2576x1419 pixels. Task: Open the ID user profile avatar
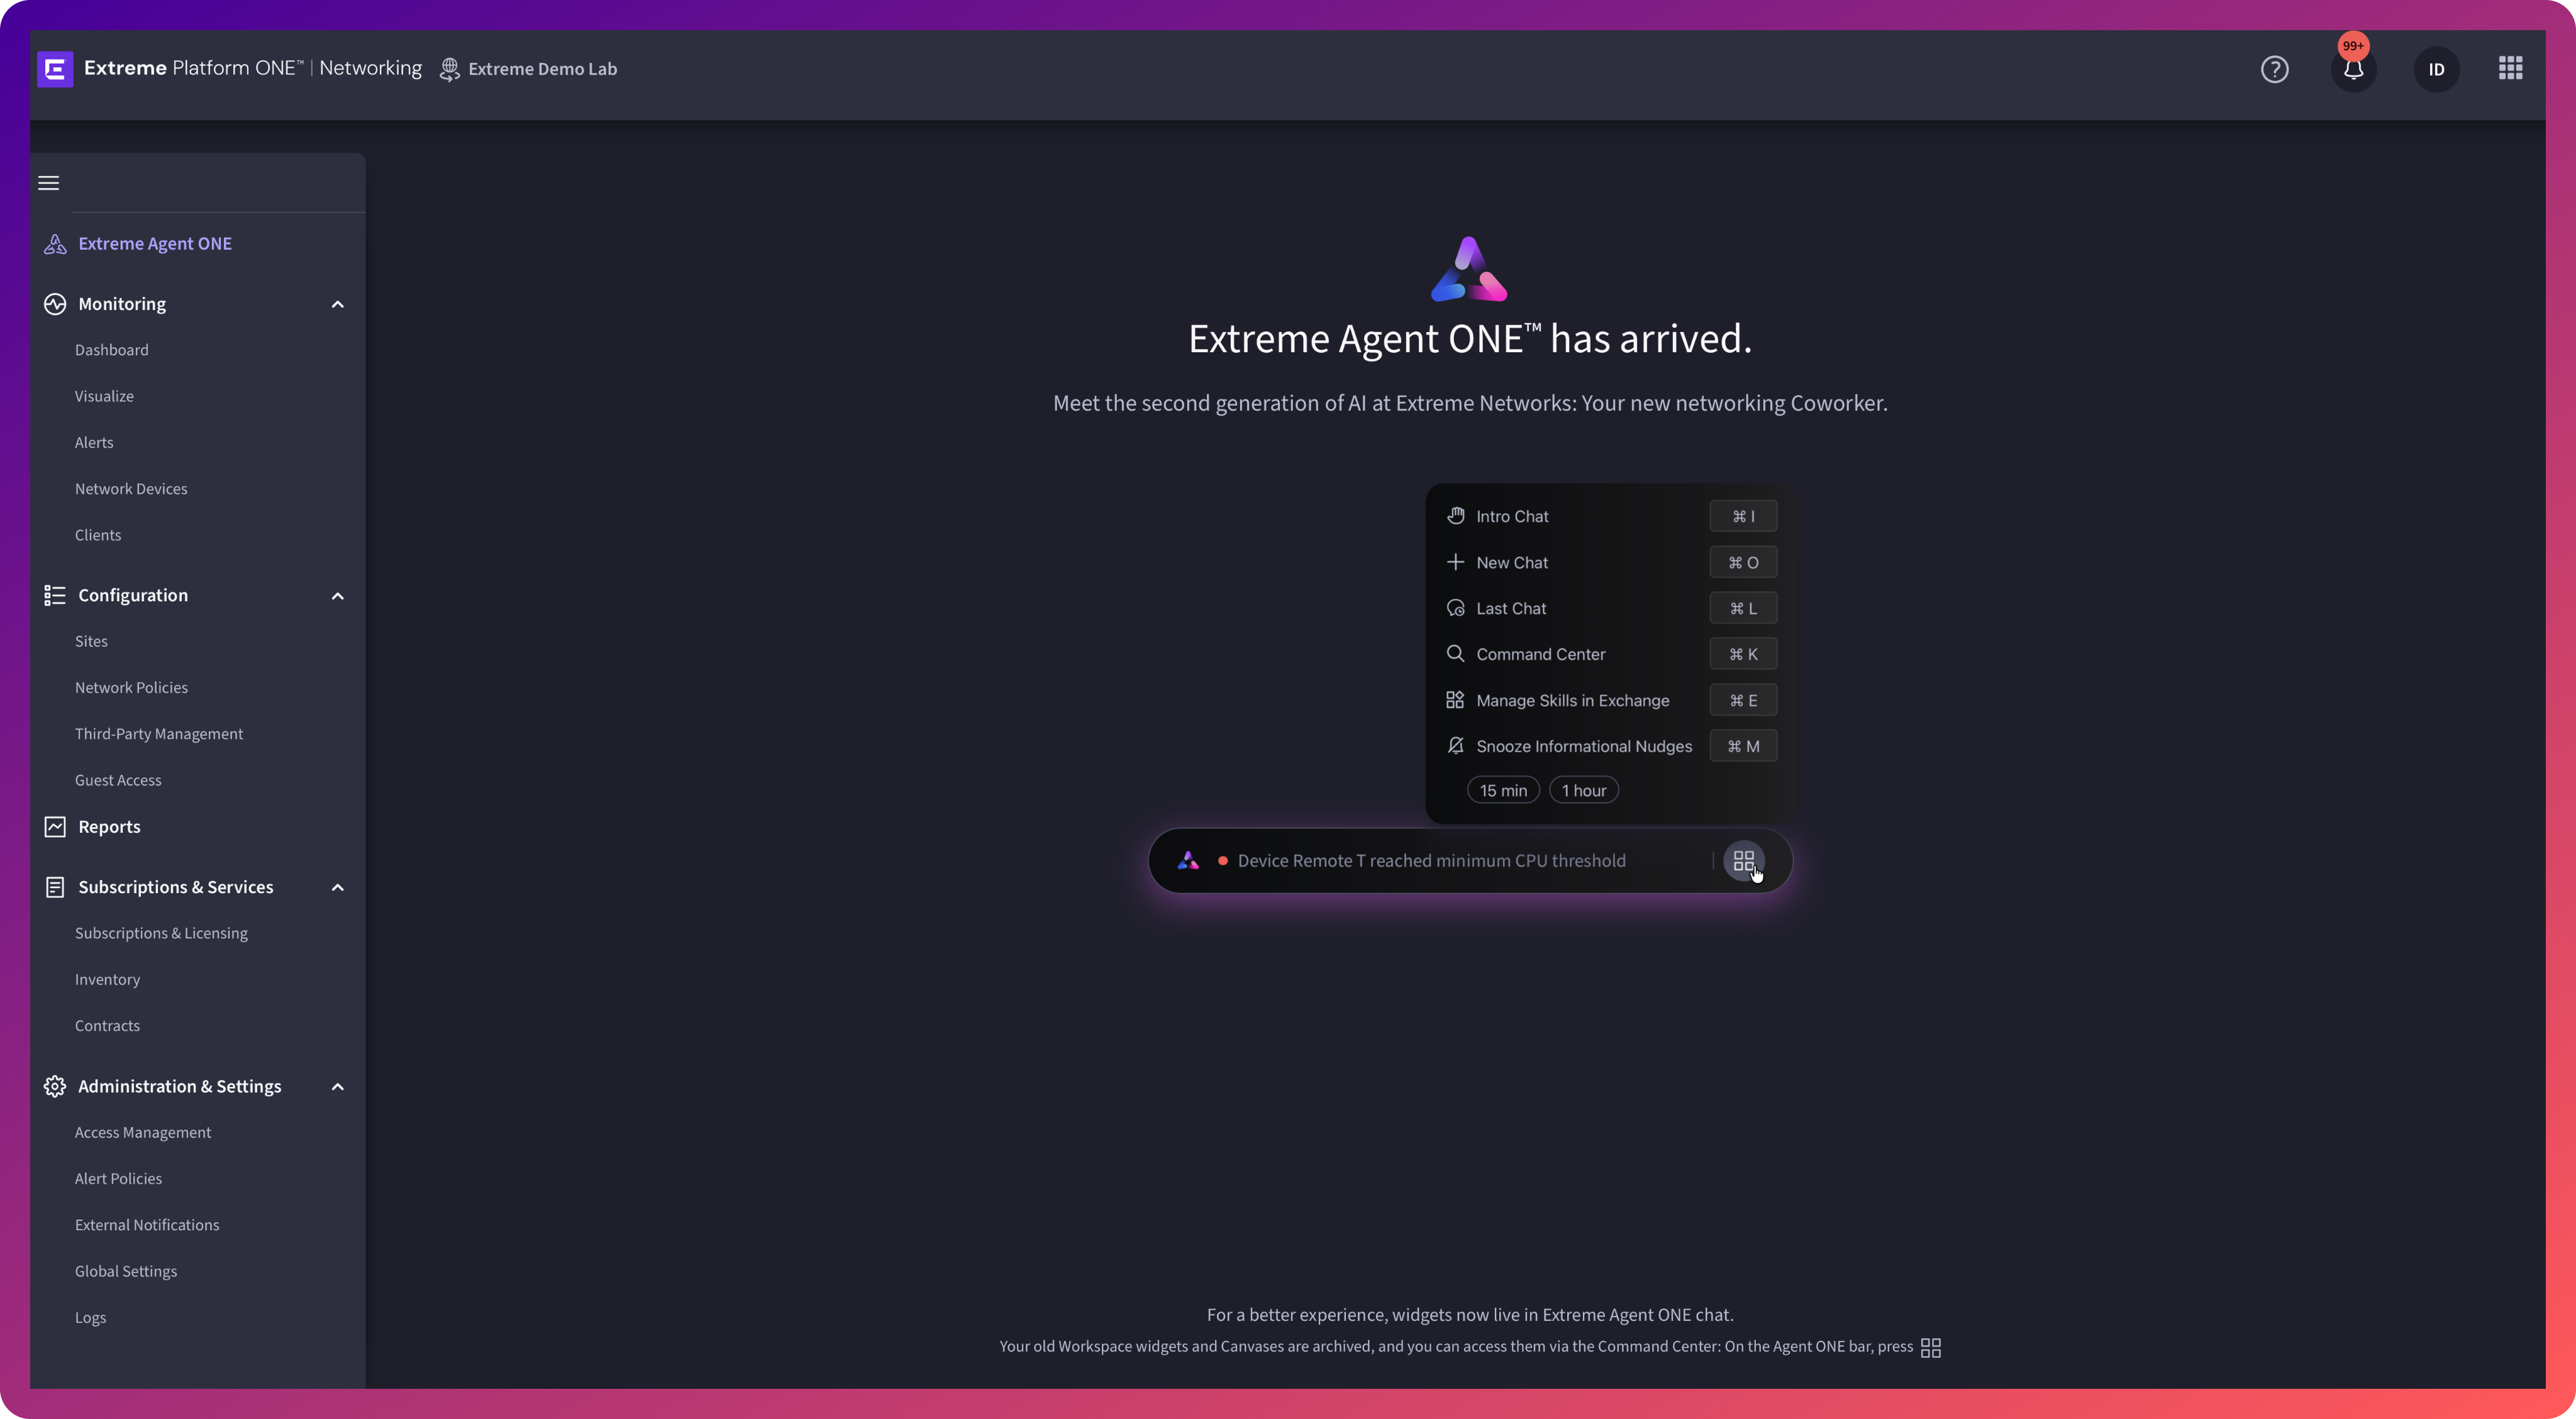pos(2436,69)
